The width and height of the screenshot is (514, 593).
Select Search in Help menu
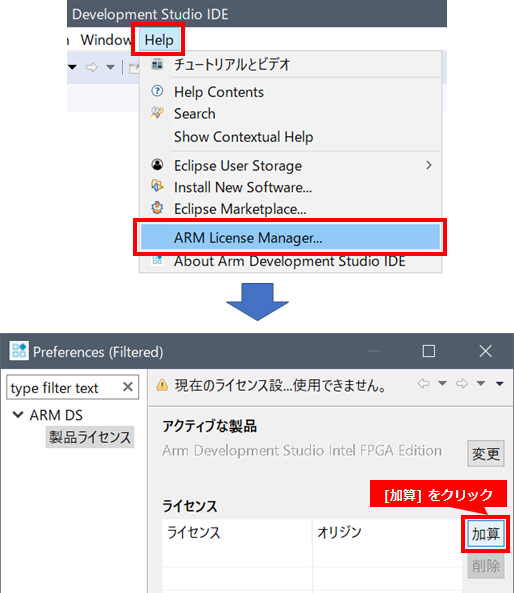pyautogui.click(x=290, y=114)
